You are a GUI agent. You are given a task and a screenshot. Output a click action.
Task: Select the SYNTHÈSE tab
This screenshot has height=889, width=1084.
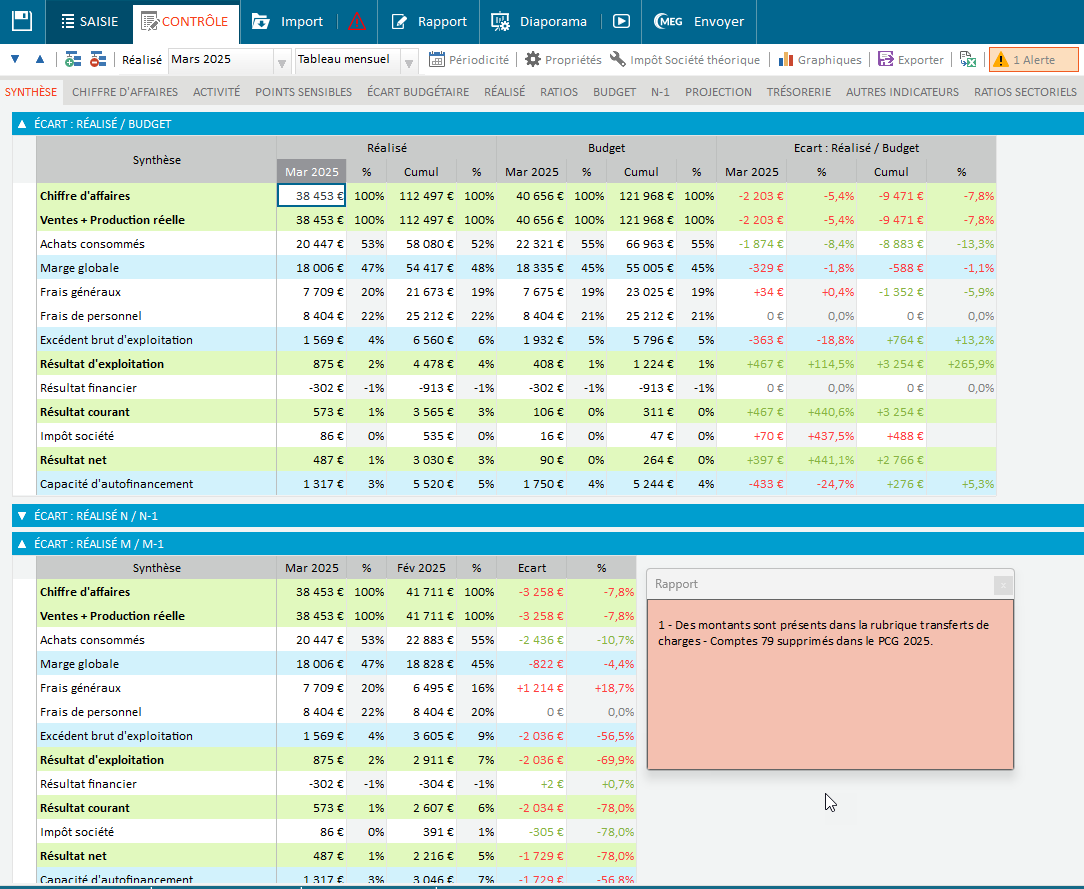(31, 92)
